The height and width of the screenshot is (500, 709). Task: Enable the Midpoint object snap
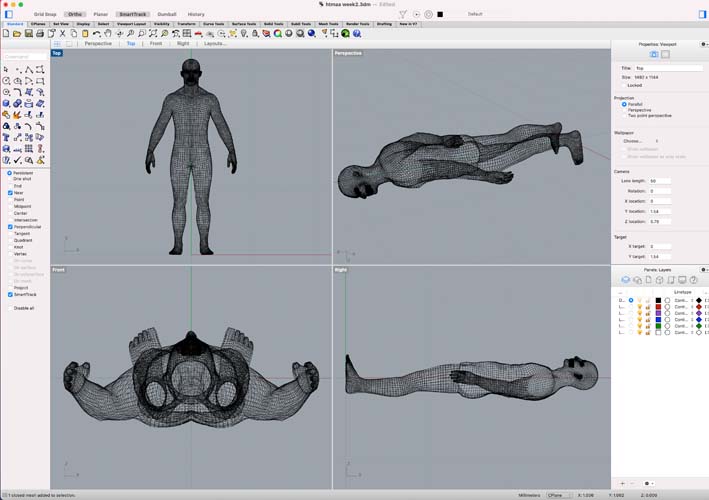10,206
